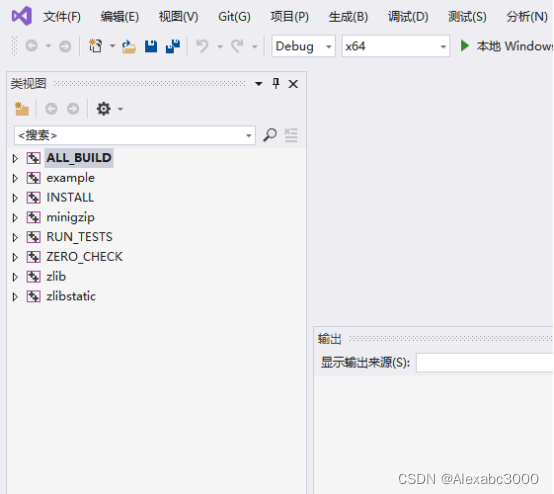Click the ZERO_CHECK project icon
The width and height of the screenshot is (554, 494).
click(34, 257)
